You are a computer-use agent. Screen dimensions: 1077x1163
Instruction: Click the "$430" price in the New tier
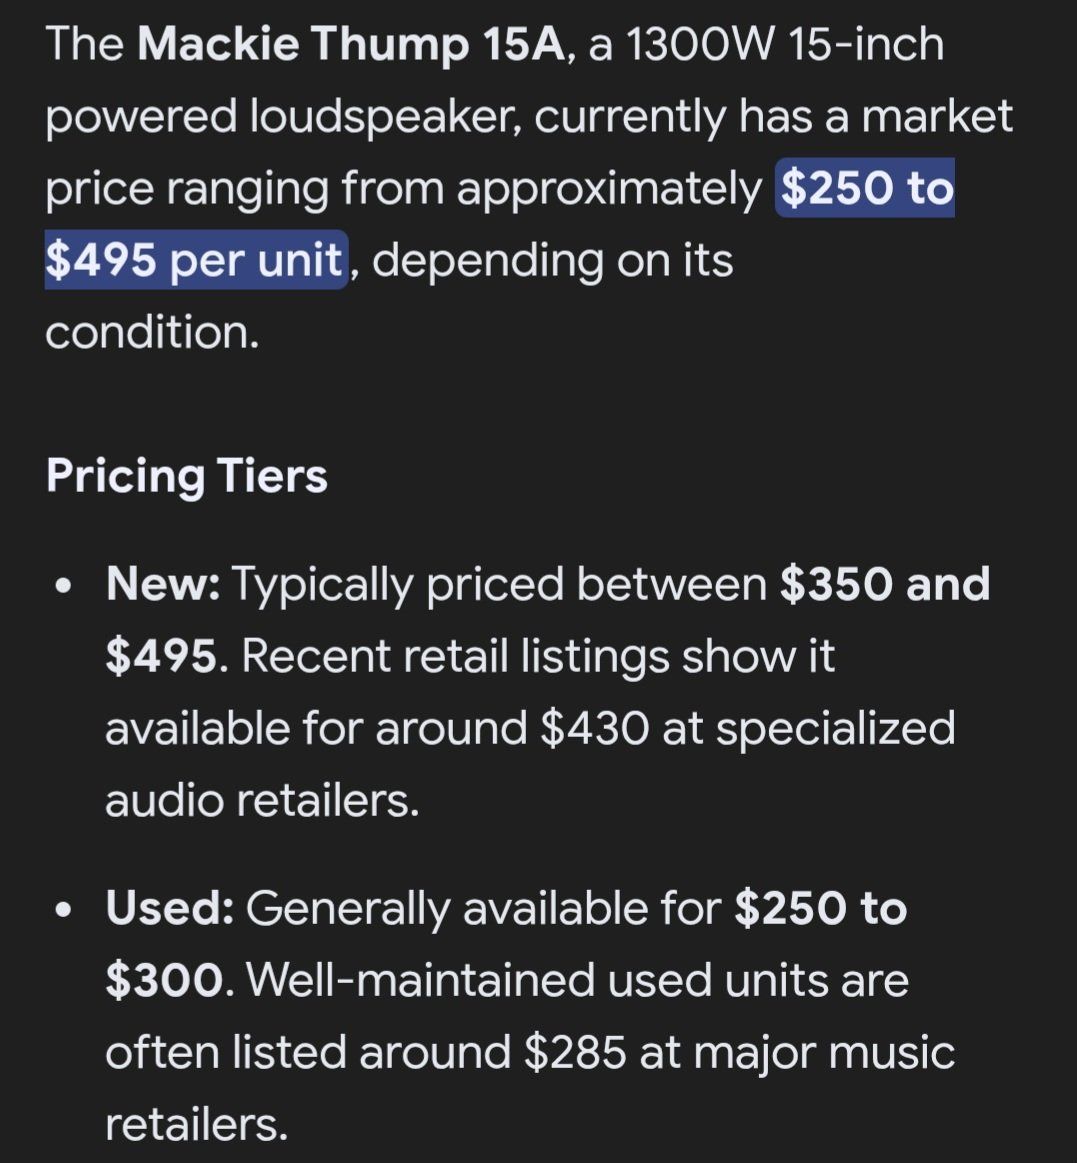click(x=594, y=728)
